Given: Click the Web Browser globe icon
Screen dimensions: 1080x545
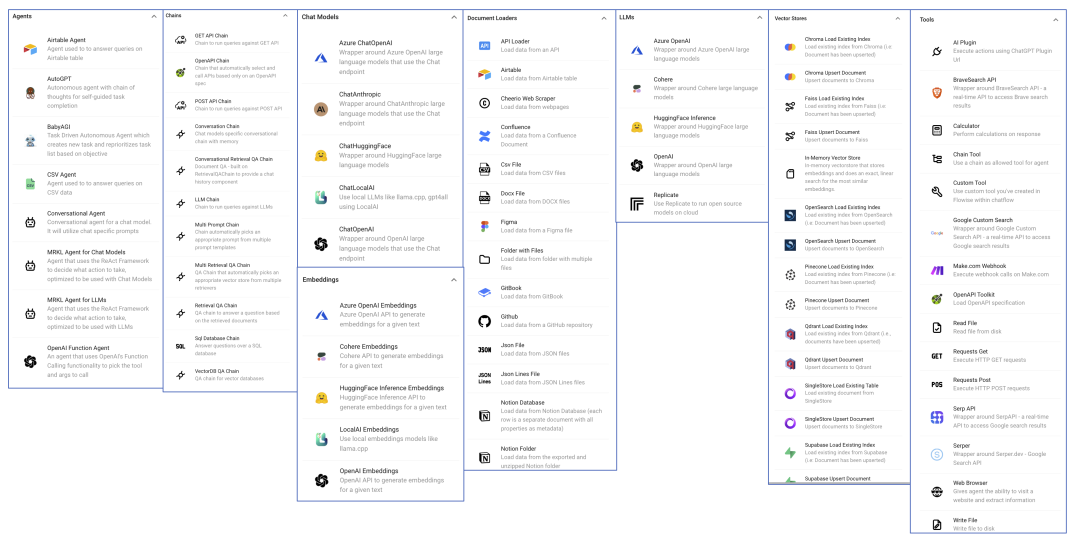Looking at the screenshot, I should (937, 492).
